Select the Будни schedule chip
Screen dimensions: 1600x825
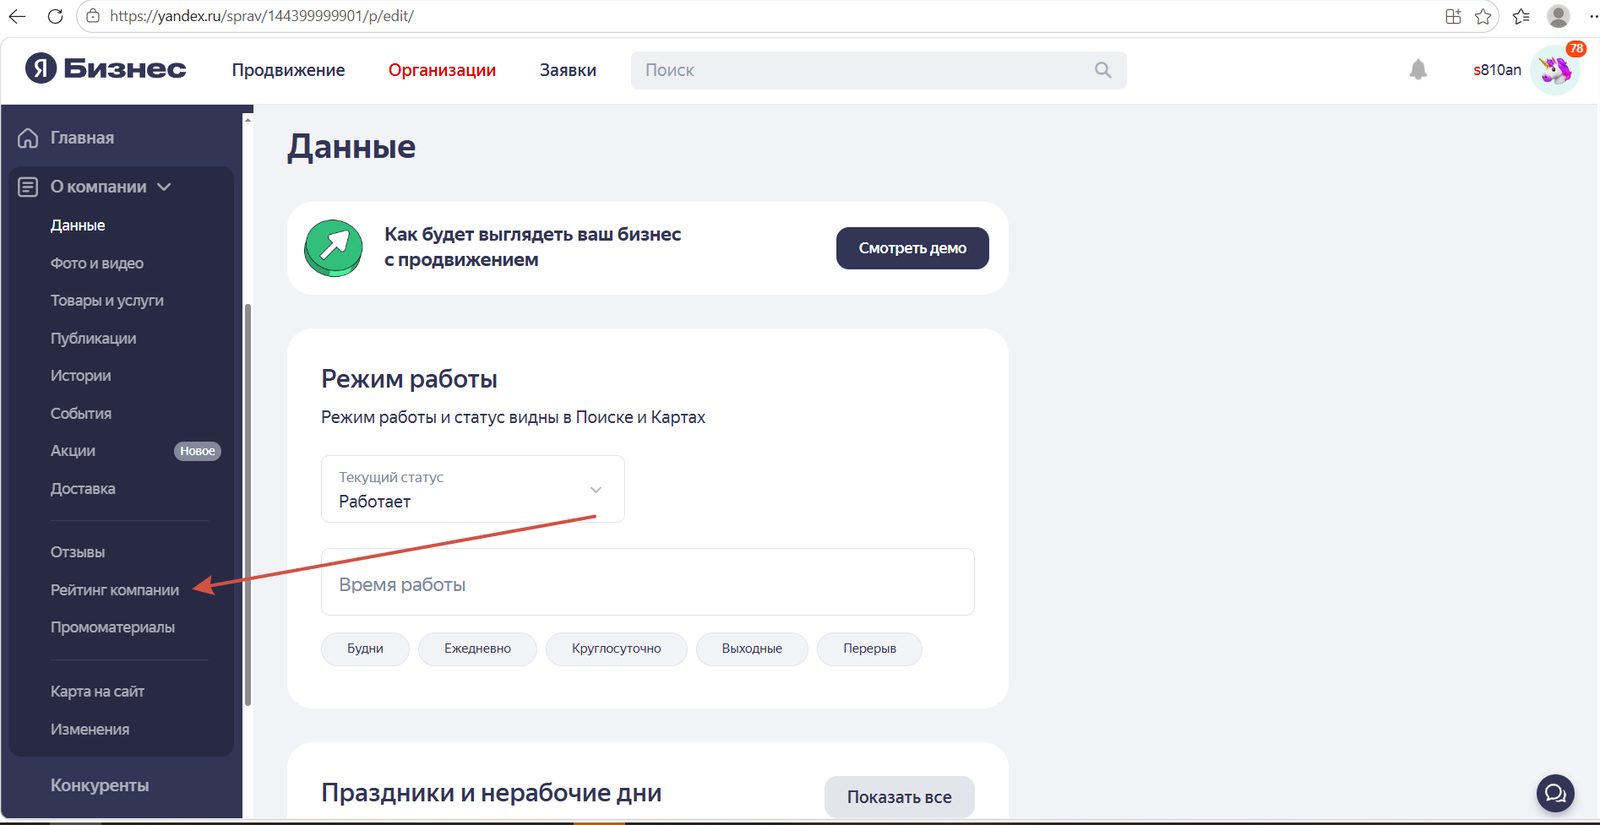click(365, 648)
